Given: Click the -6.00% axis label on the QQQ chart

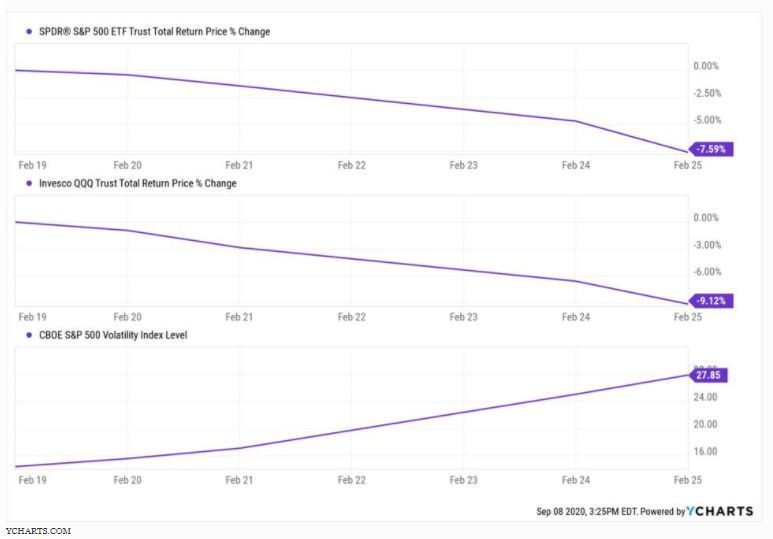Looking at the screenshot, I should pyautogui.click(x=707, y=272).
